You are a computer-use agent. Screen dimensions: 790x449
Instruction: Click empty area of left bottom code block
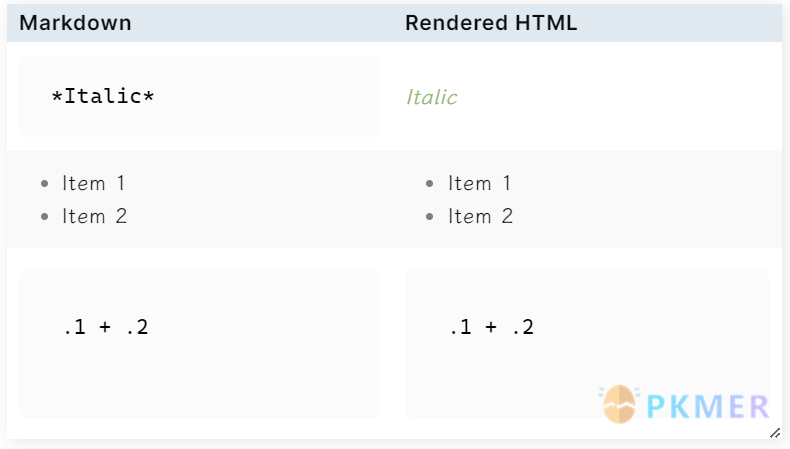pyautogui.click(x=200, y=383)
